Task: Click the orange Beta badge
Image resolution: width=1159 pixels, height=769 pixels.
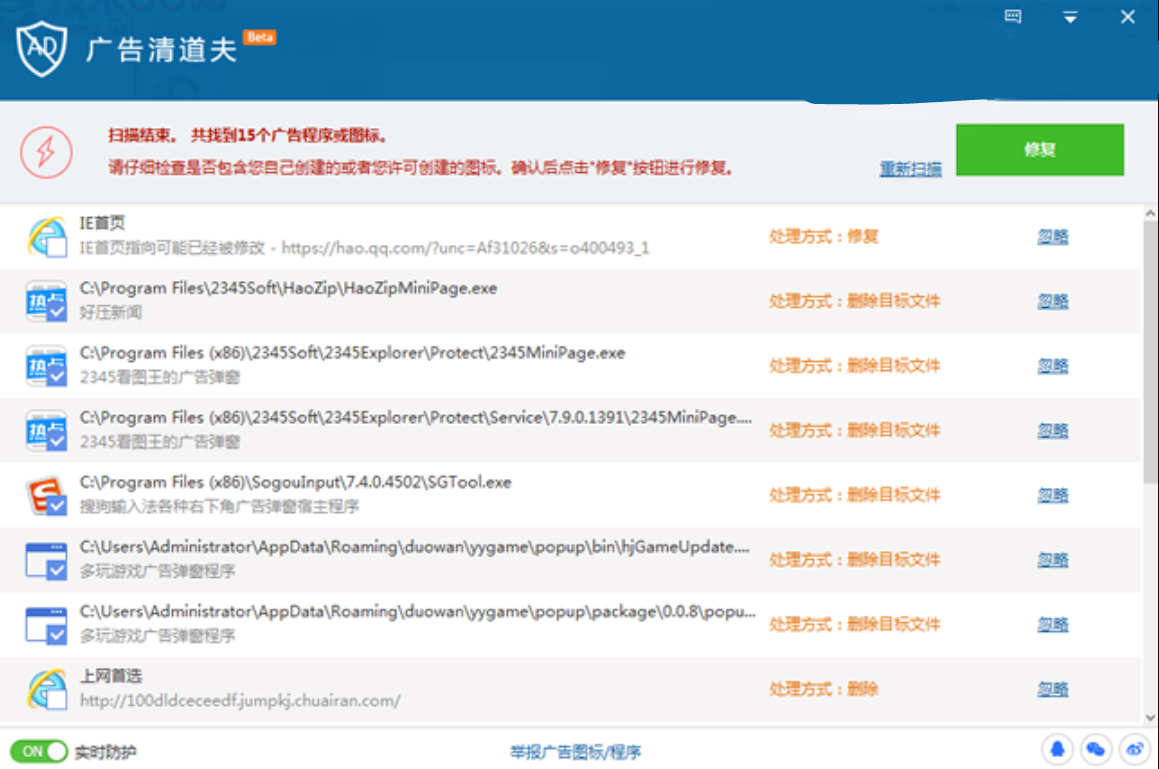Action: [x=259, y=37]
